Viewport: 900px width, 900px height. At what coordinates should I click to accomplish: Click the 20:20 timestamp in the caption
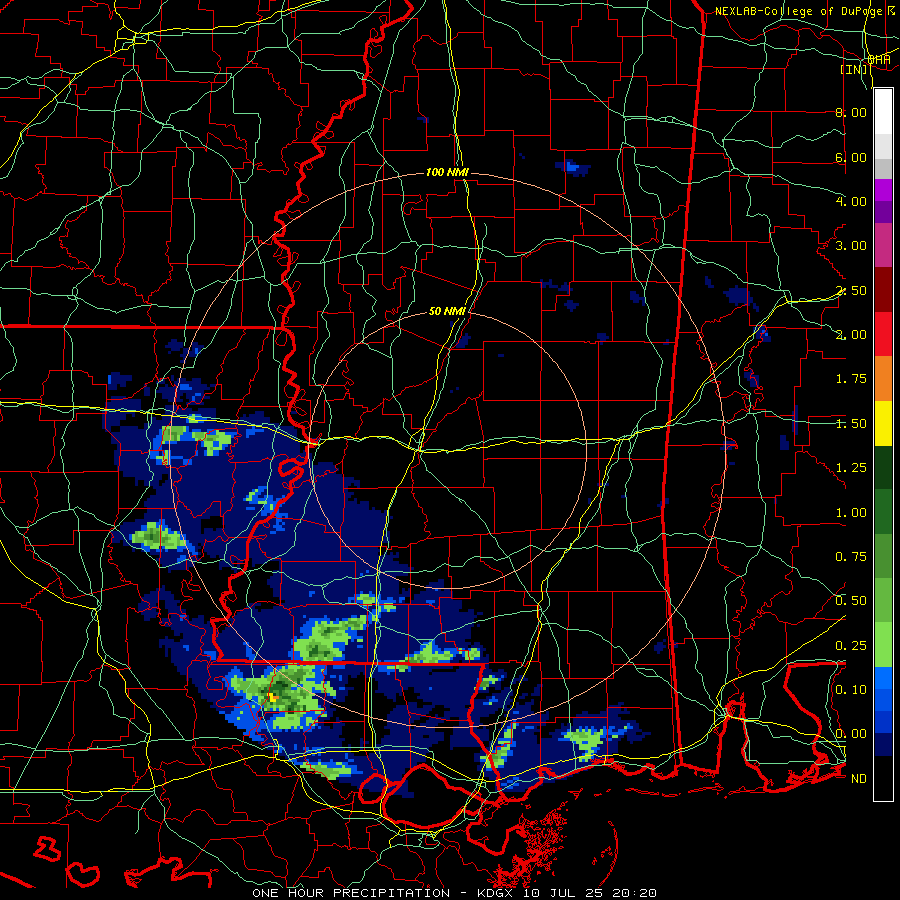tap(634, 893)
